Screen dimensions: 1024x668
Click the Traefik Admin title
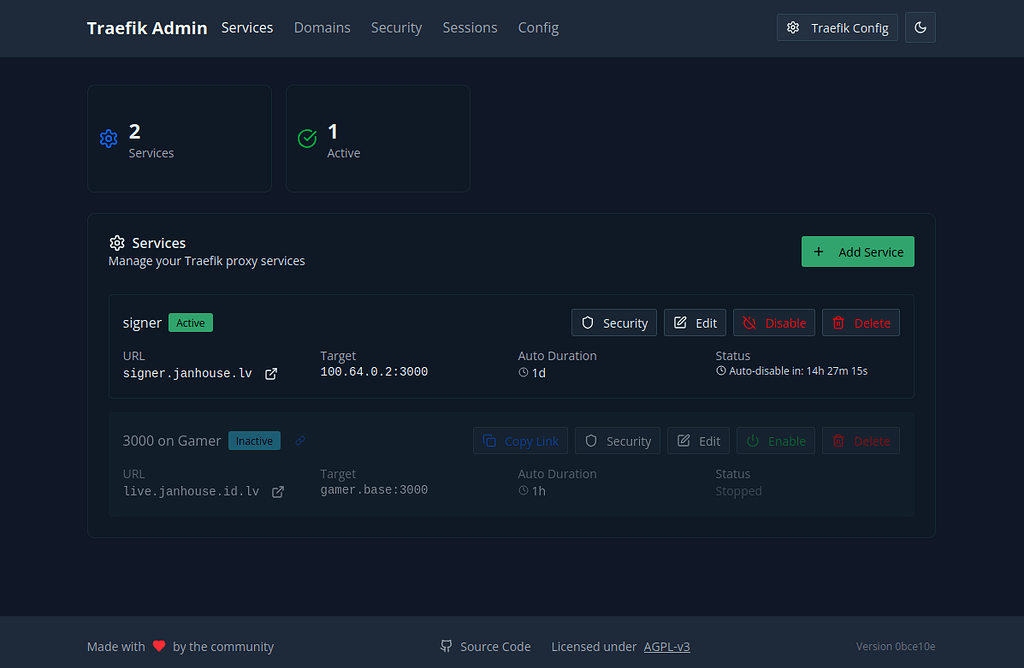[x=147, y=27]
